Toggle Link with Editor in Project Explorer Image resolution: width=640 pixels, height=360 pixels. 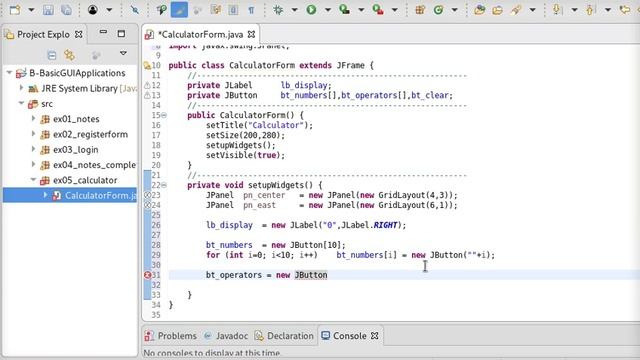[x=69, y=55]
